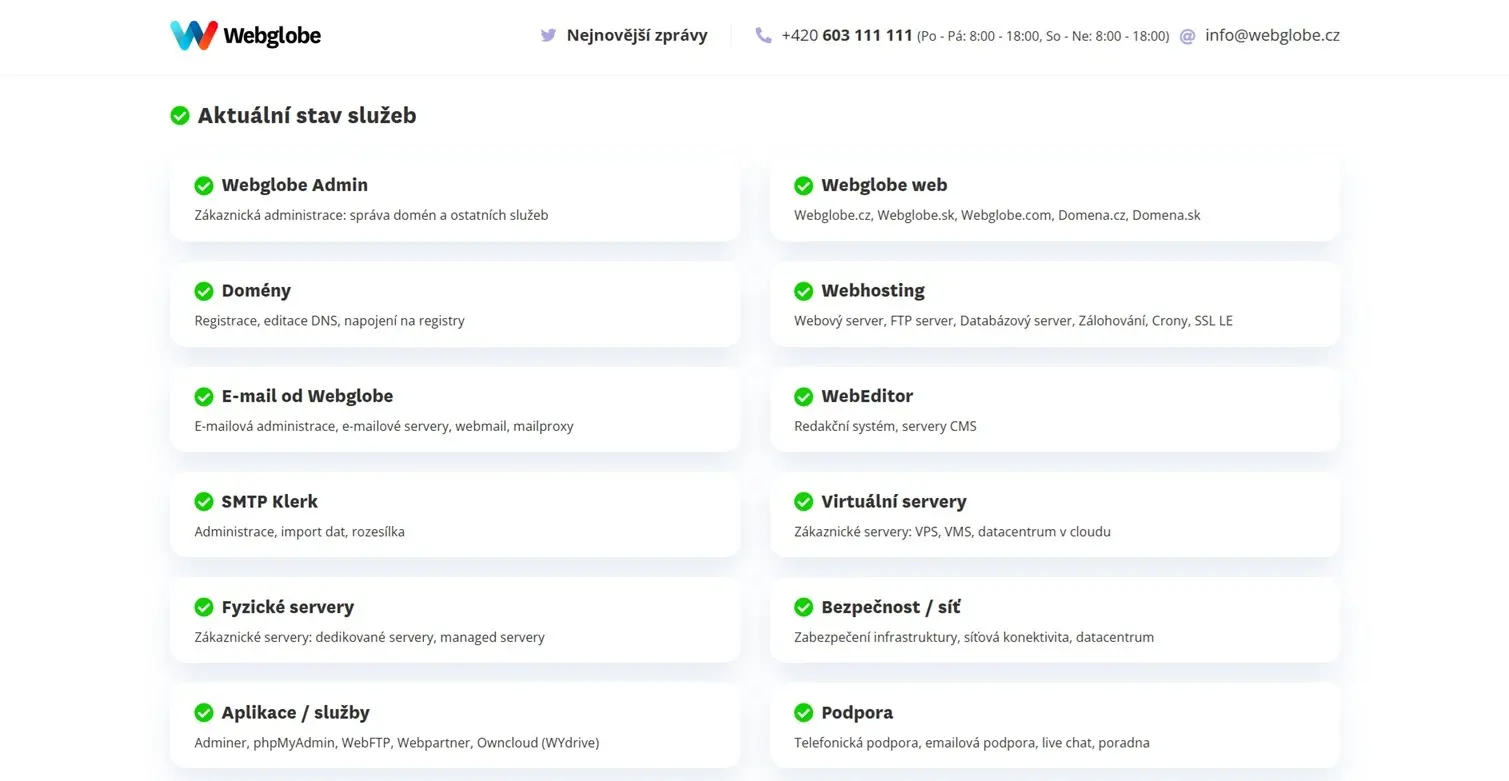Select the Webhosting service title
The width and height of the screenshot is (1509, 781).
coord(873,291)
